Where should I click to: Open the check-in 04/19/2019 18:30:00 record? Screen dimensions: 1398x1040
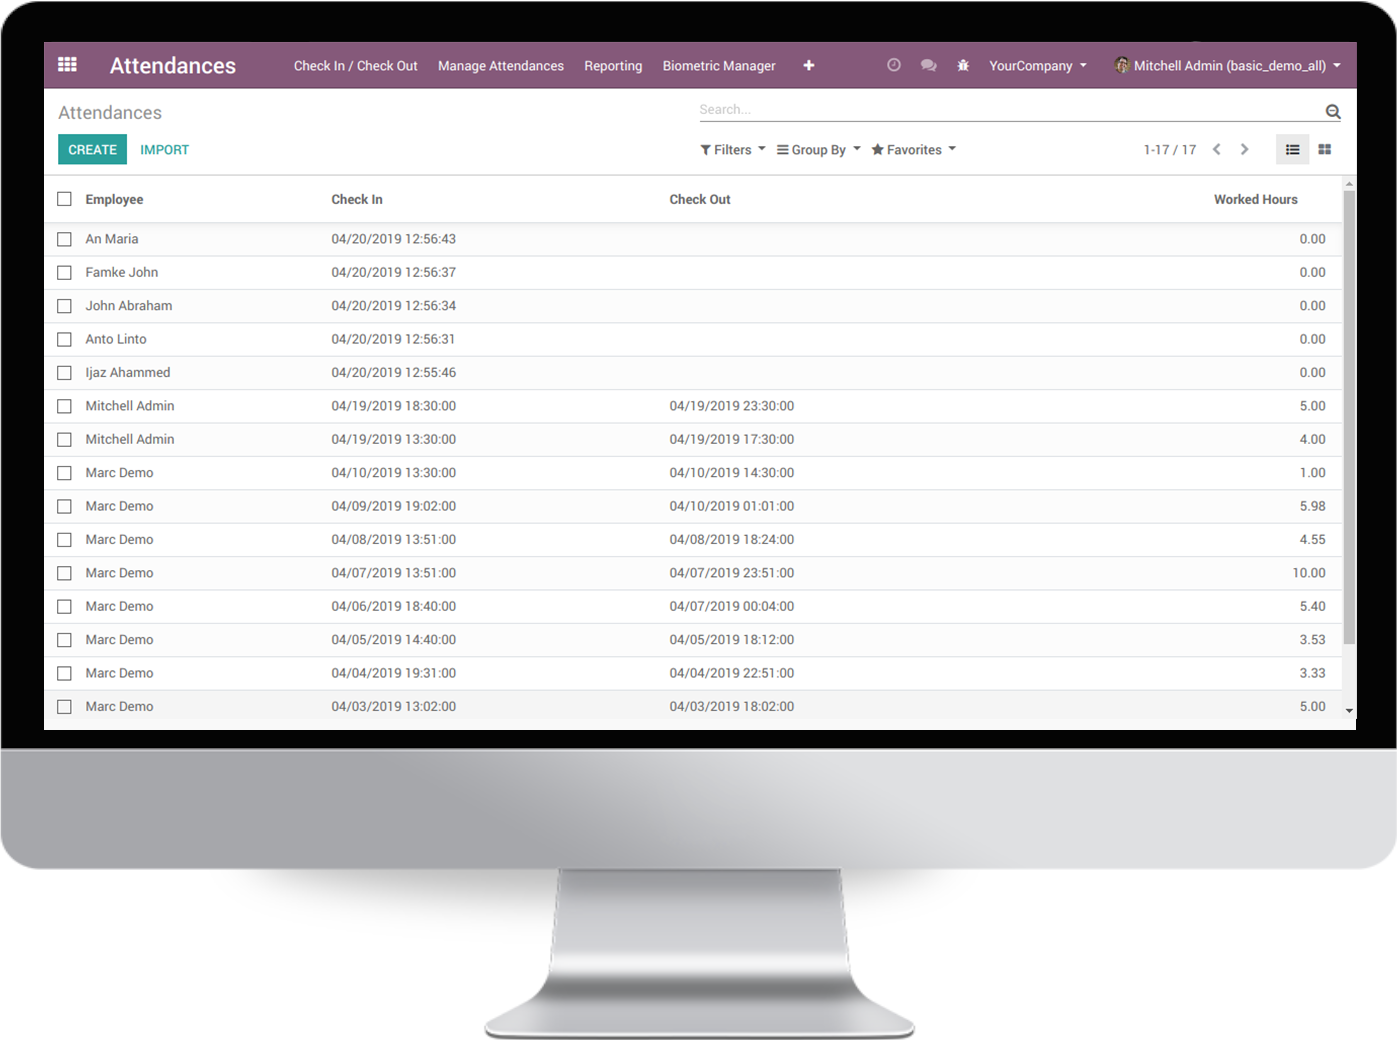(394, 406)
